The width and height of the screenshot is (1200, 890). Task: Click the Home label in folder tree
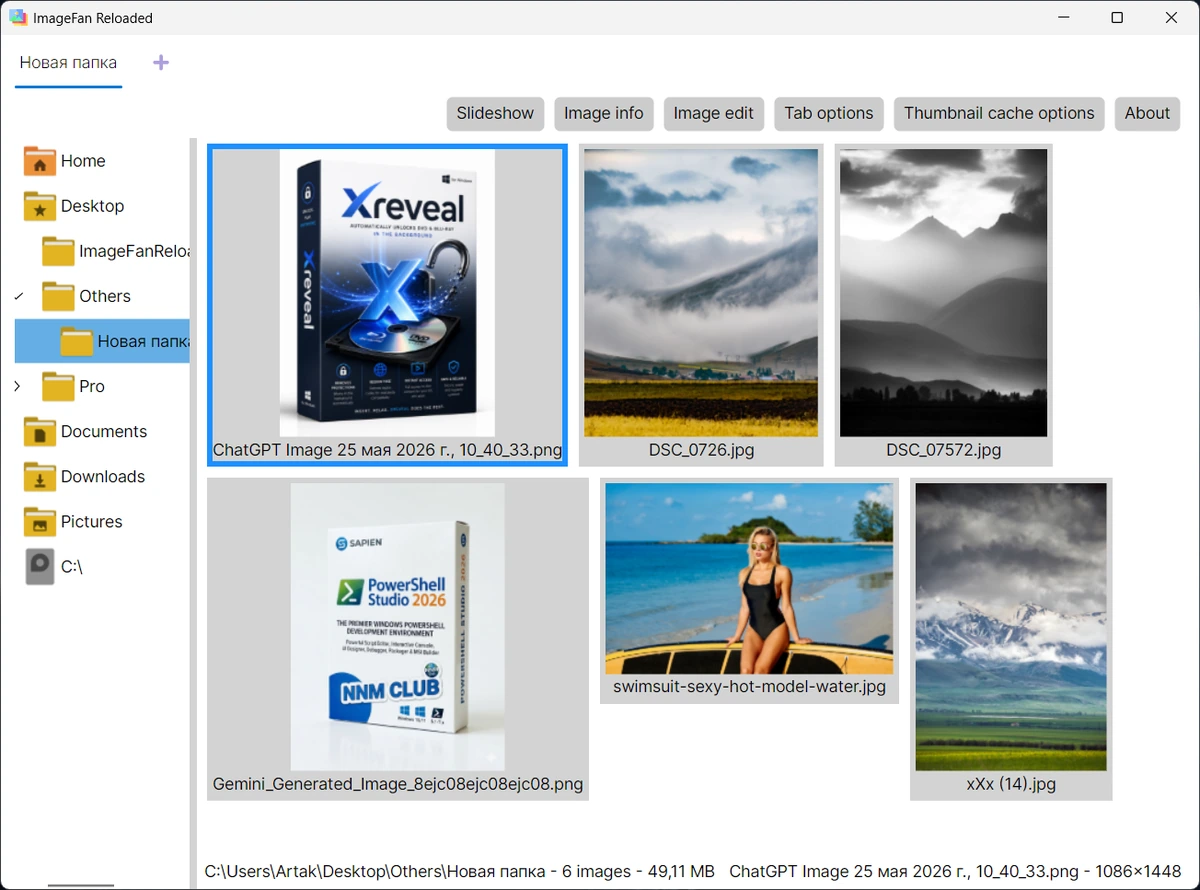[83, 161]
